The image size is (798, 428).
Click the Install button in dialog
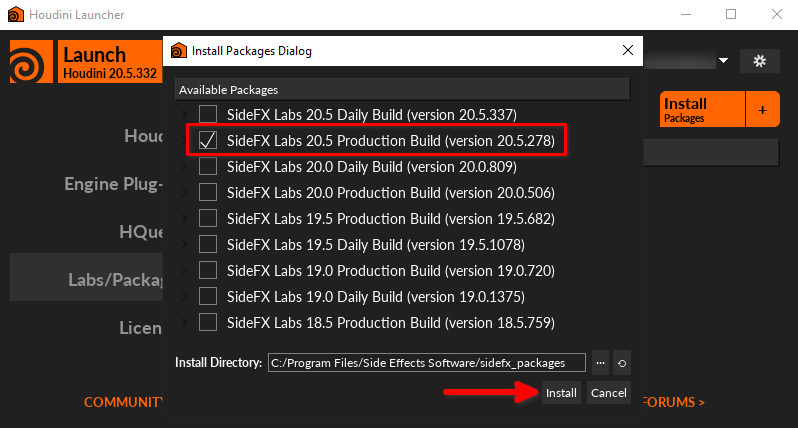coord(561,392)
